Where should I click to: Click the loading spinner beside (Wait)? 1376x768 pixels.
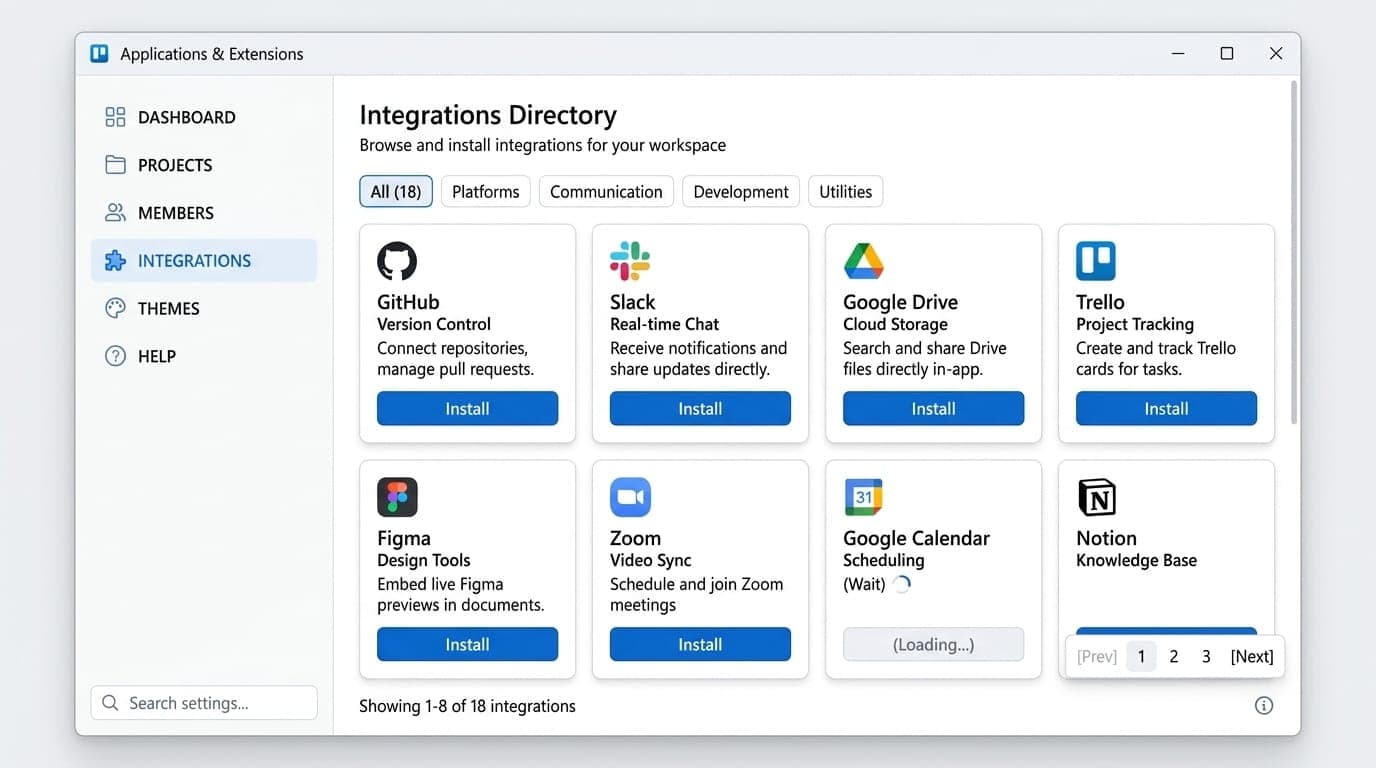click(902, 585)
